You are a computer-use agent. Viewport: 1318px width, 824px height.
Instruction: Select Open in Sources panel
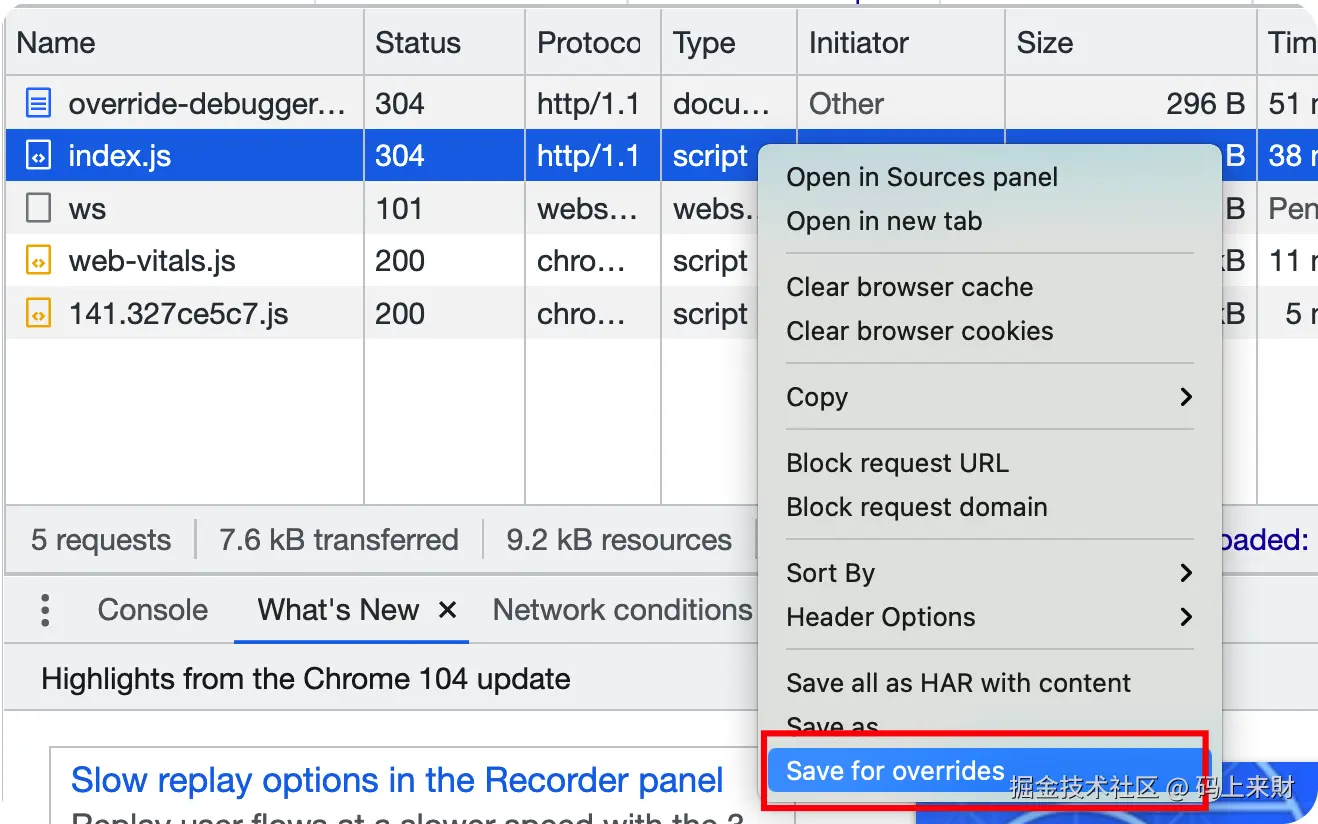[921, 177]
